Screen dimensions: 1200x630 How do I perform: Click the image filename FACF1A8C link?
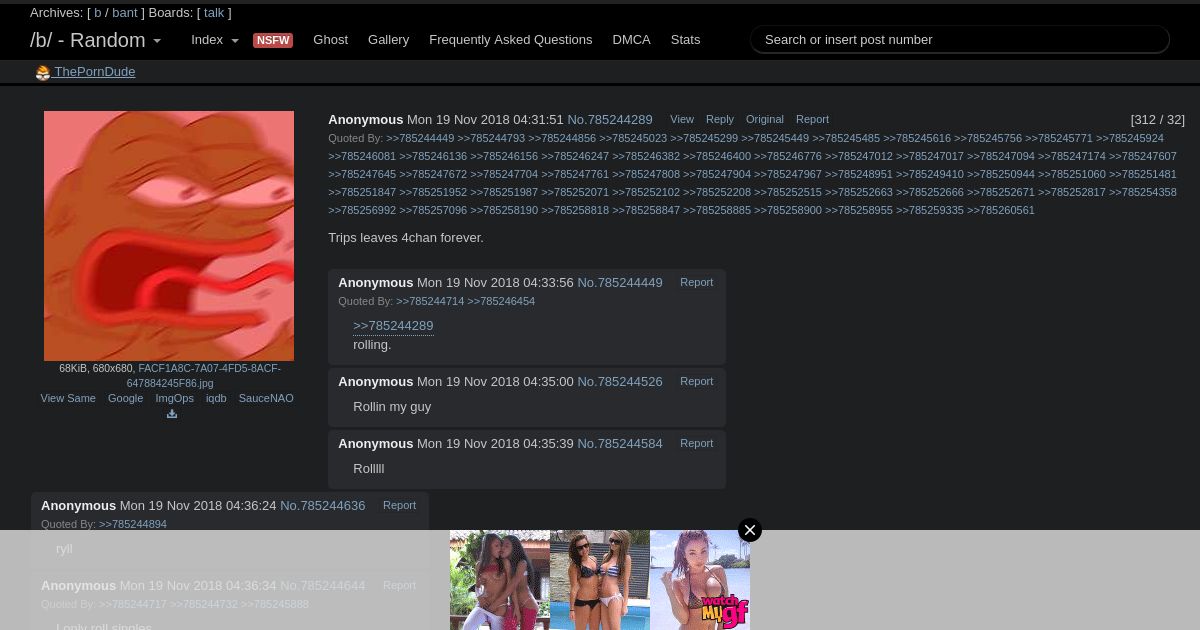pyautogui.click(x=204, y=376)
